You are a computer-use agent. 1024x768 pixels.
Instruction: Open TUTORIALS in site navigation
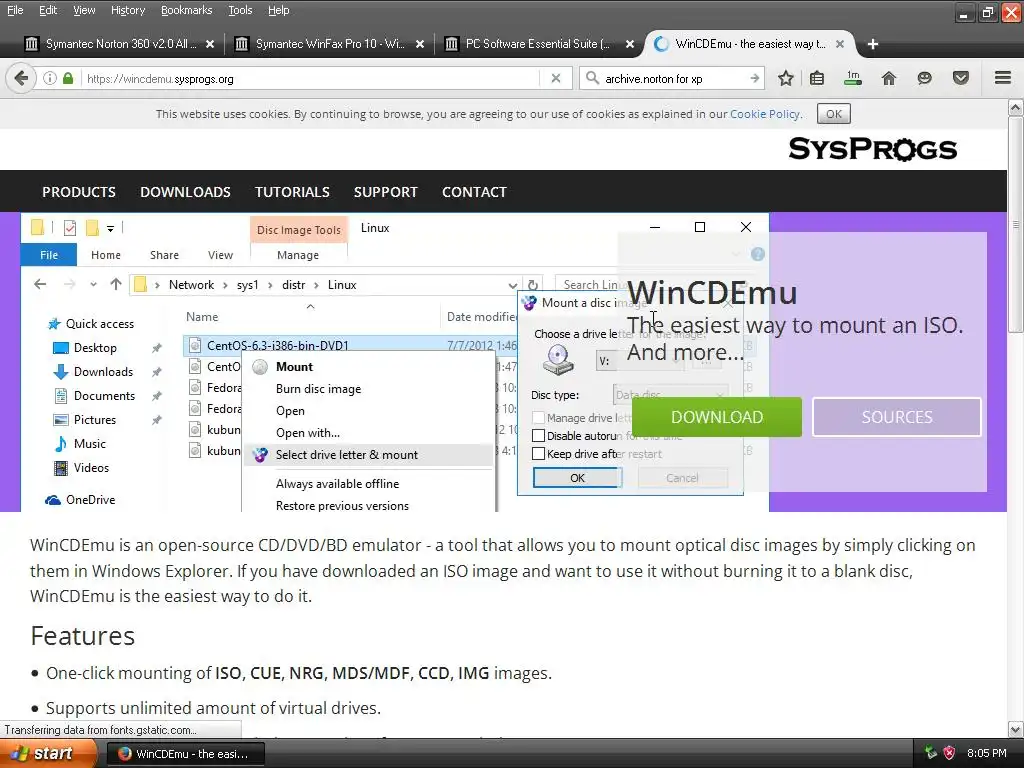click(292, 192)
